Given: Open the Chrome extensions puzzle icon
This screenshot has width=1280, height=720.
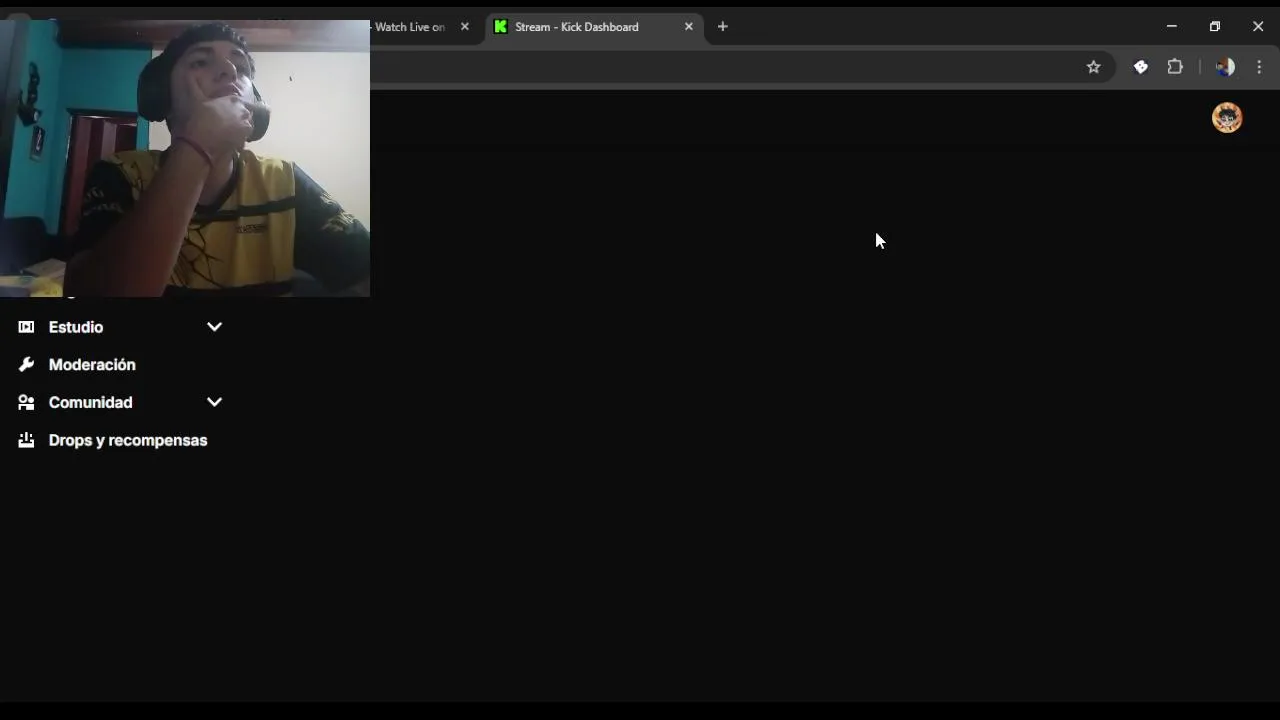Looking at the screenshot, I should (1175, 67).
